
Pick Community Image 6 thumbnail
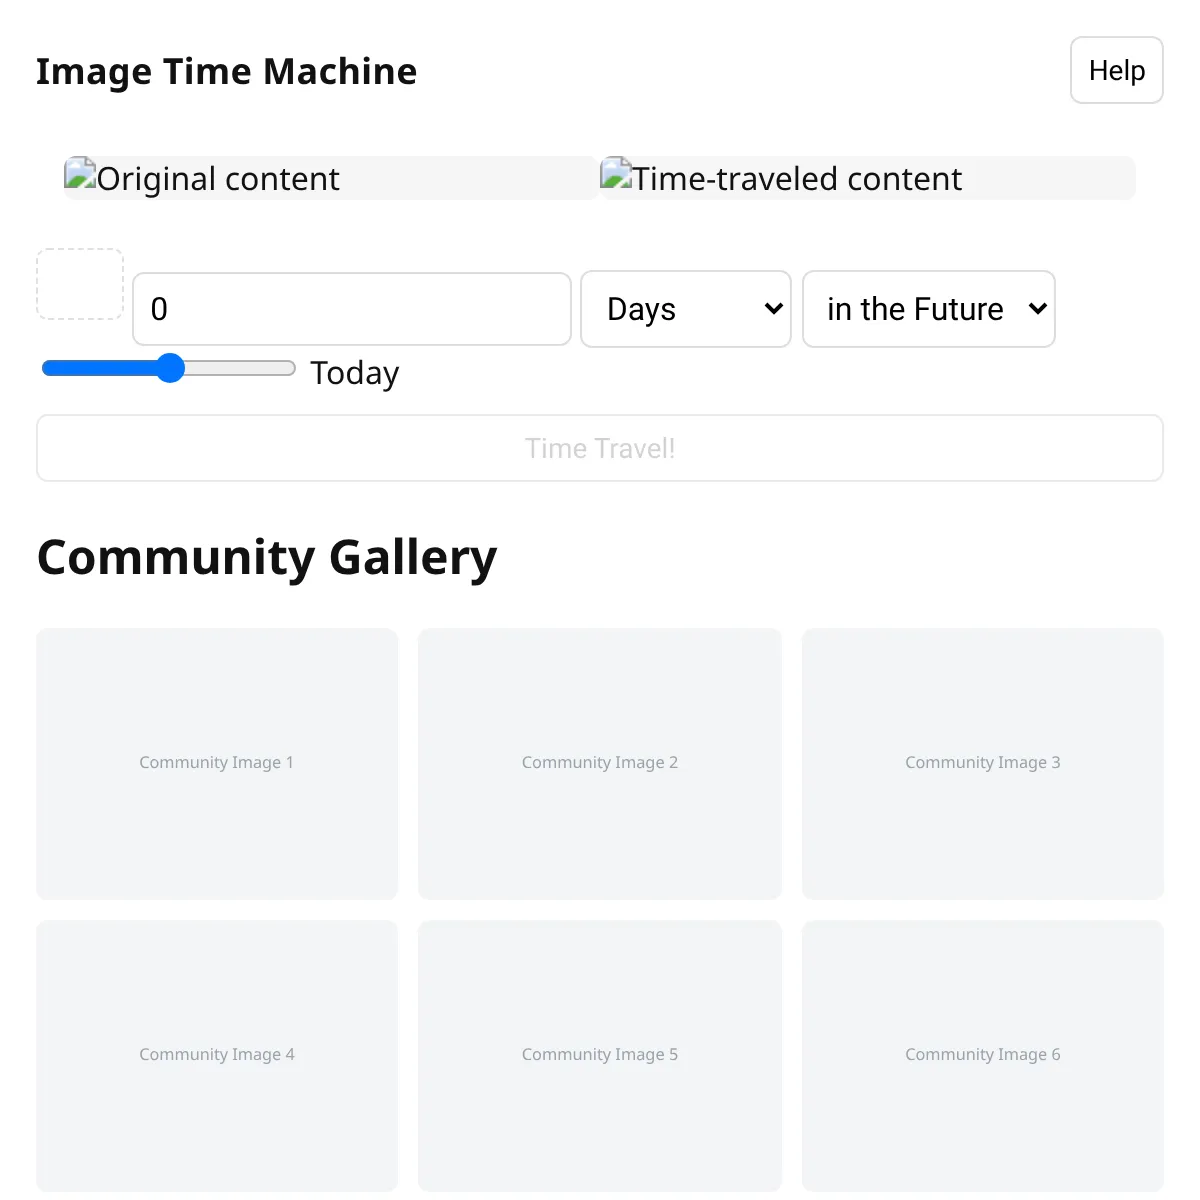pos(983,1055)
